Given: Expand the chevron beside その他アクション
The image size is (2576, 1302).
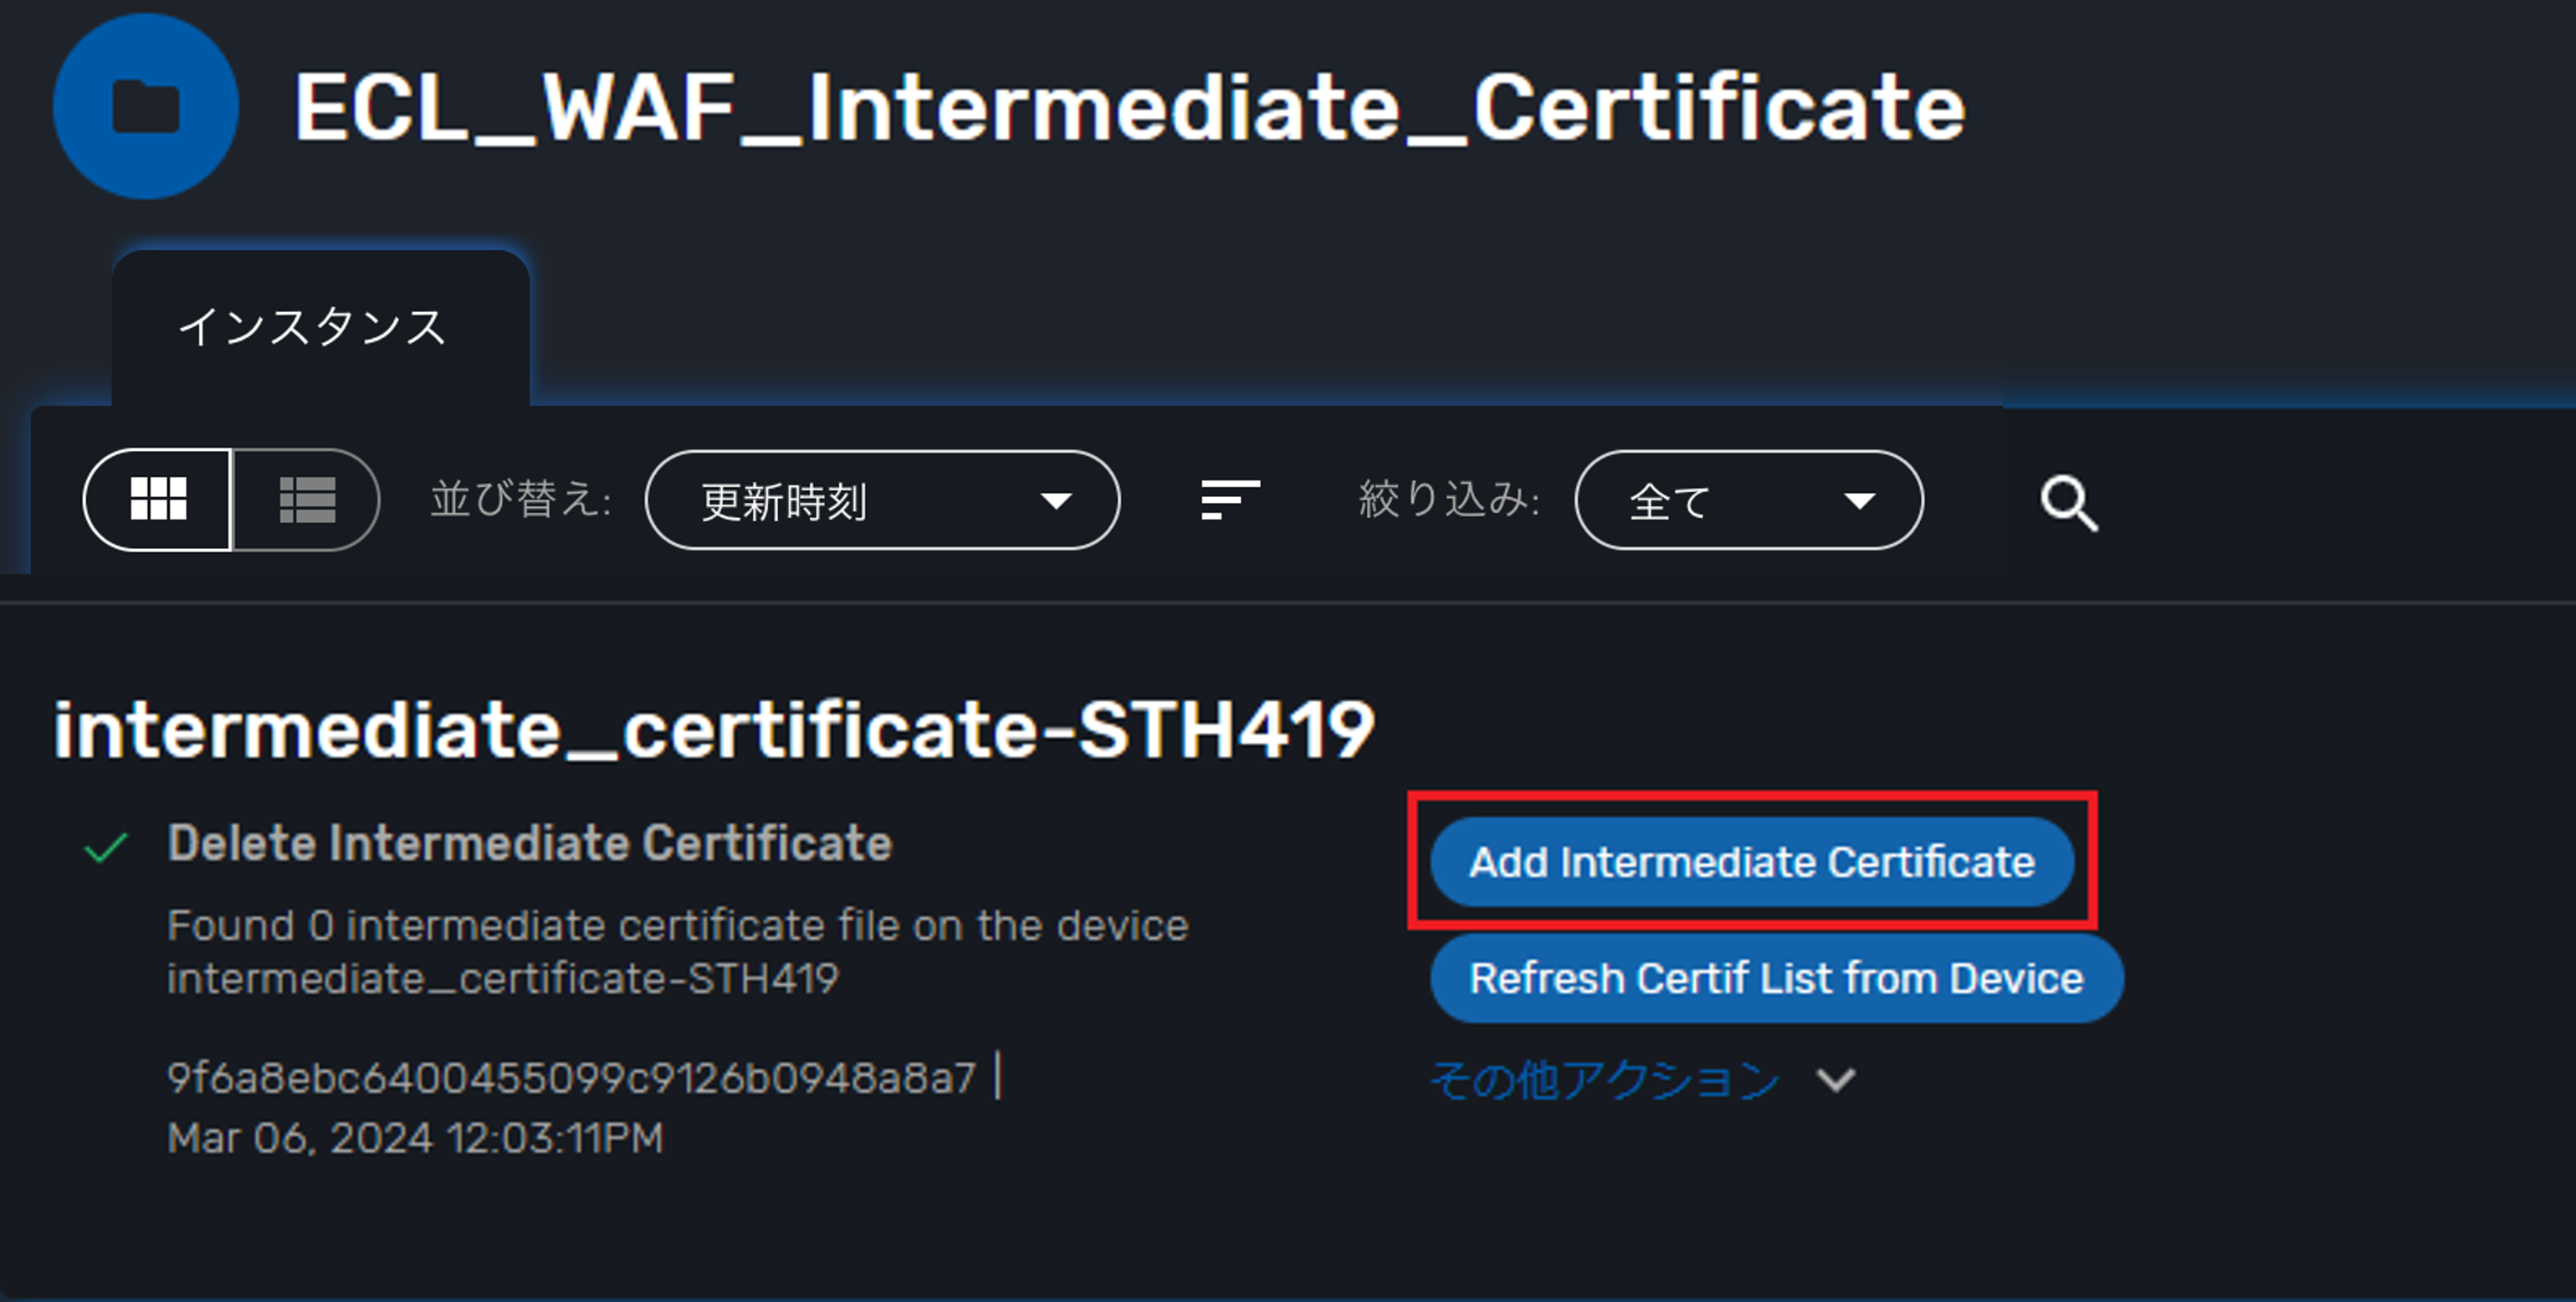Looking at the screenshot, I should [x=1836, y=1080].
